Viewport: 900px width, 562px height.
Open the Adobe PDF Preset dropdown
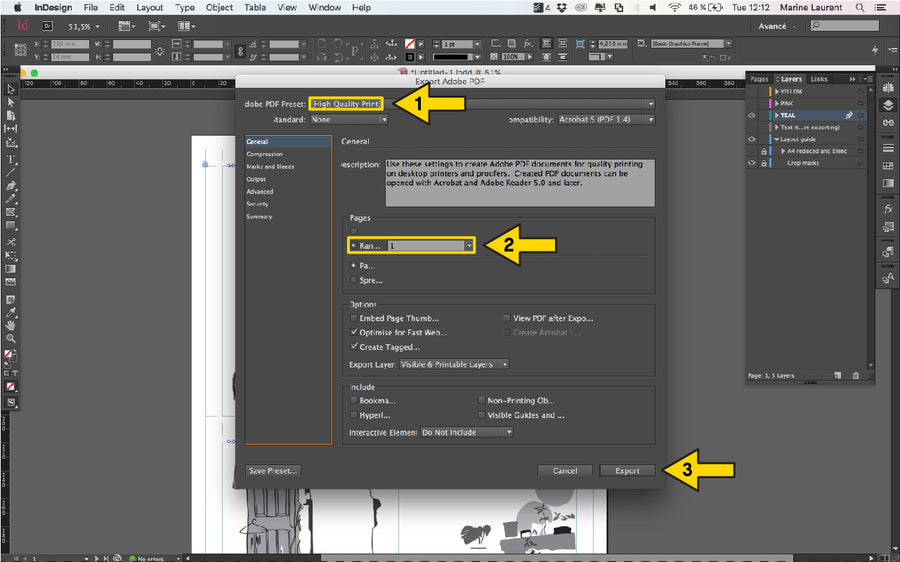[482, 104]
